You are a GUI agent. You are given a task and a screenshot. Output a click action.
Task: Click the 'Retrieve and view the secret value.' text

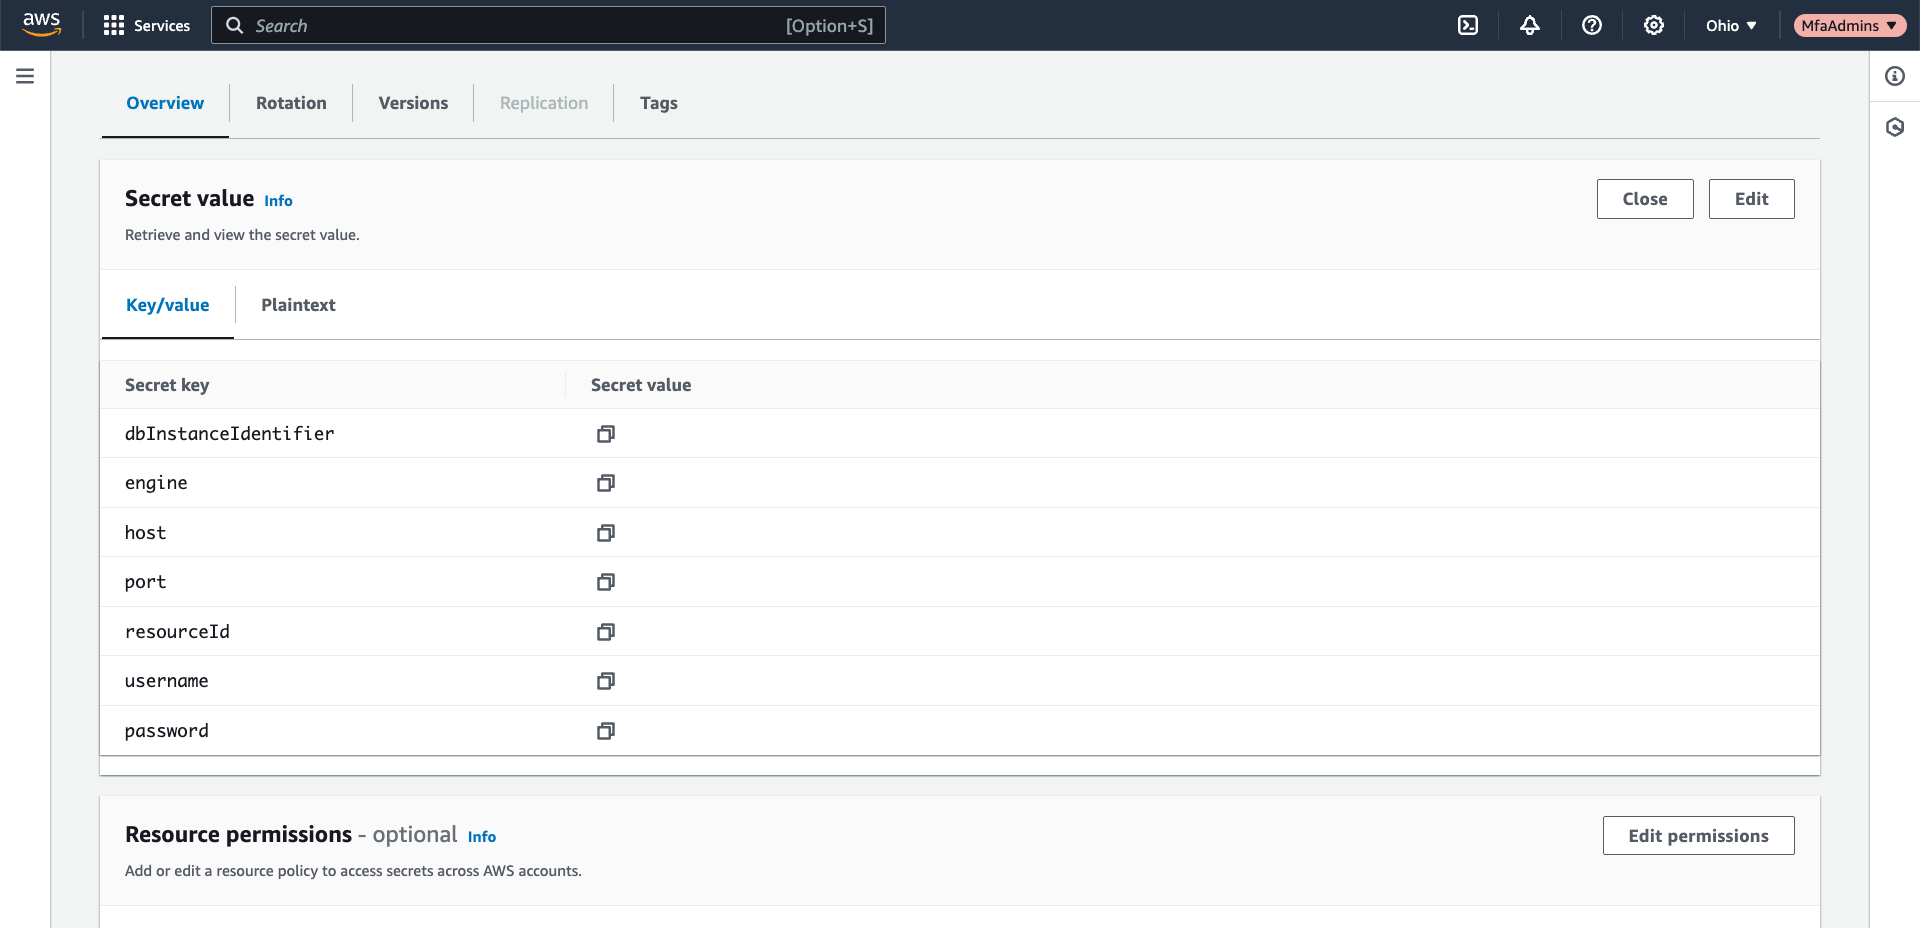[242, 235]
